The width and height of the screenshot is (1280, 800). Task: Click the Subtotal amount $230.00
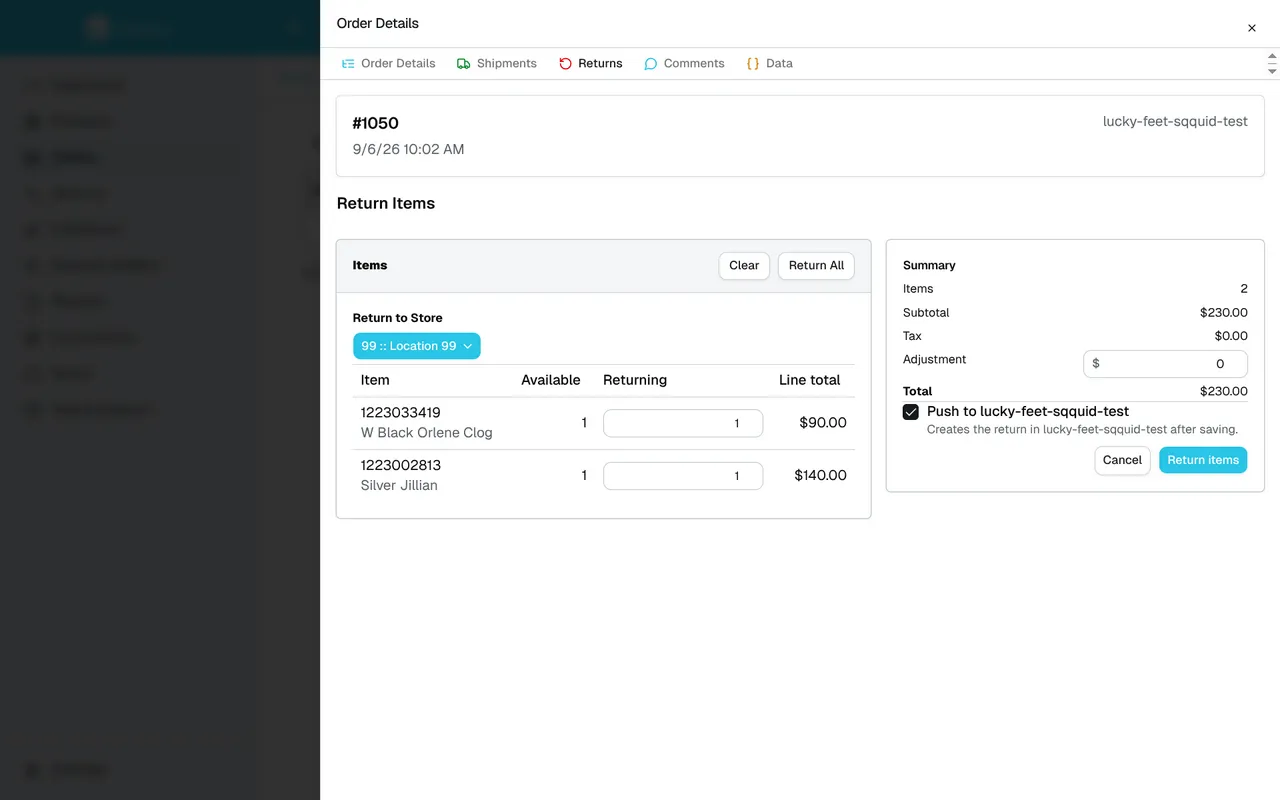1224,313
